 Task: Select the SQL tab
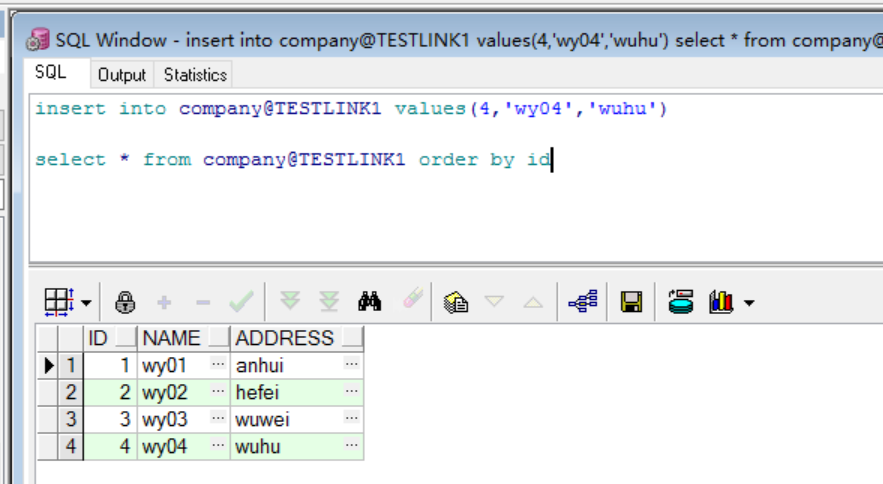click(50, 73)
